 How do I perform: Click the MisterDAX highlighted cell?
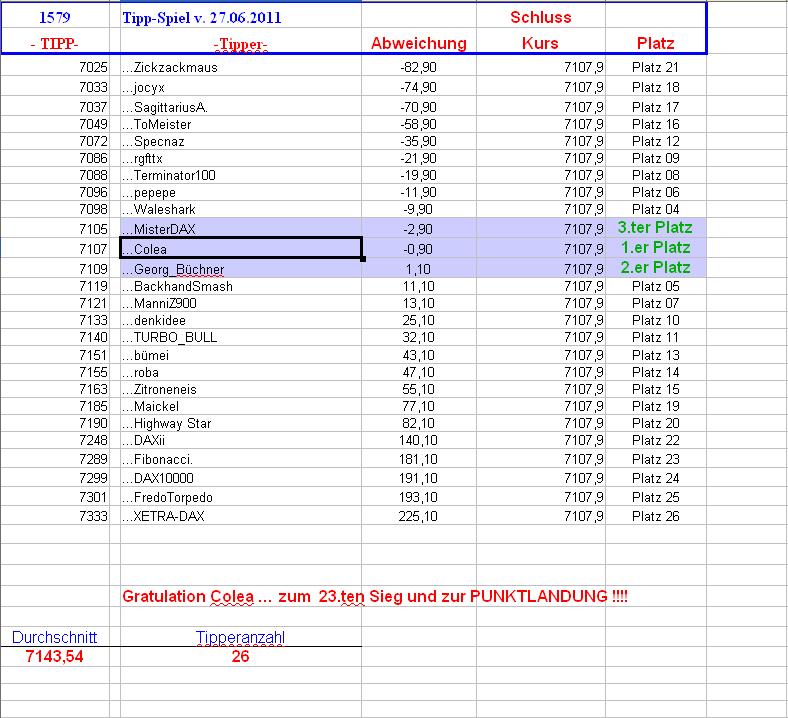coord(241,229)
